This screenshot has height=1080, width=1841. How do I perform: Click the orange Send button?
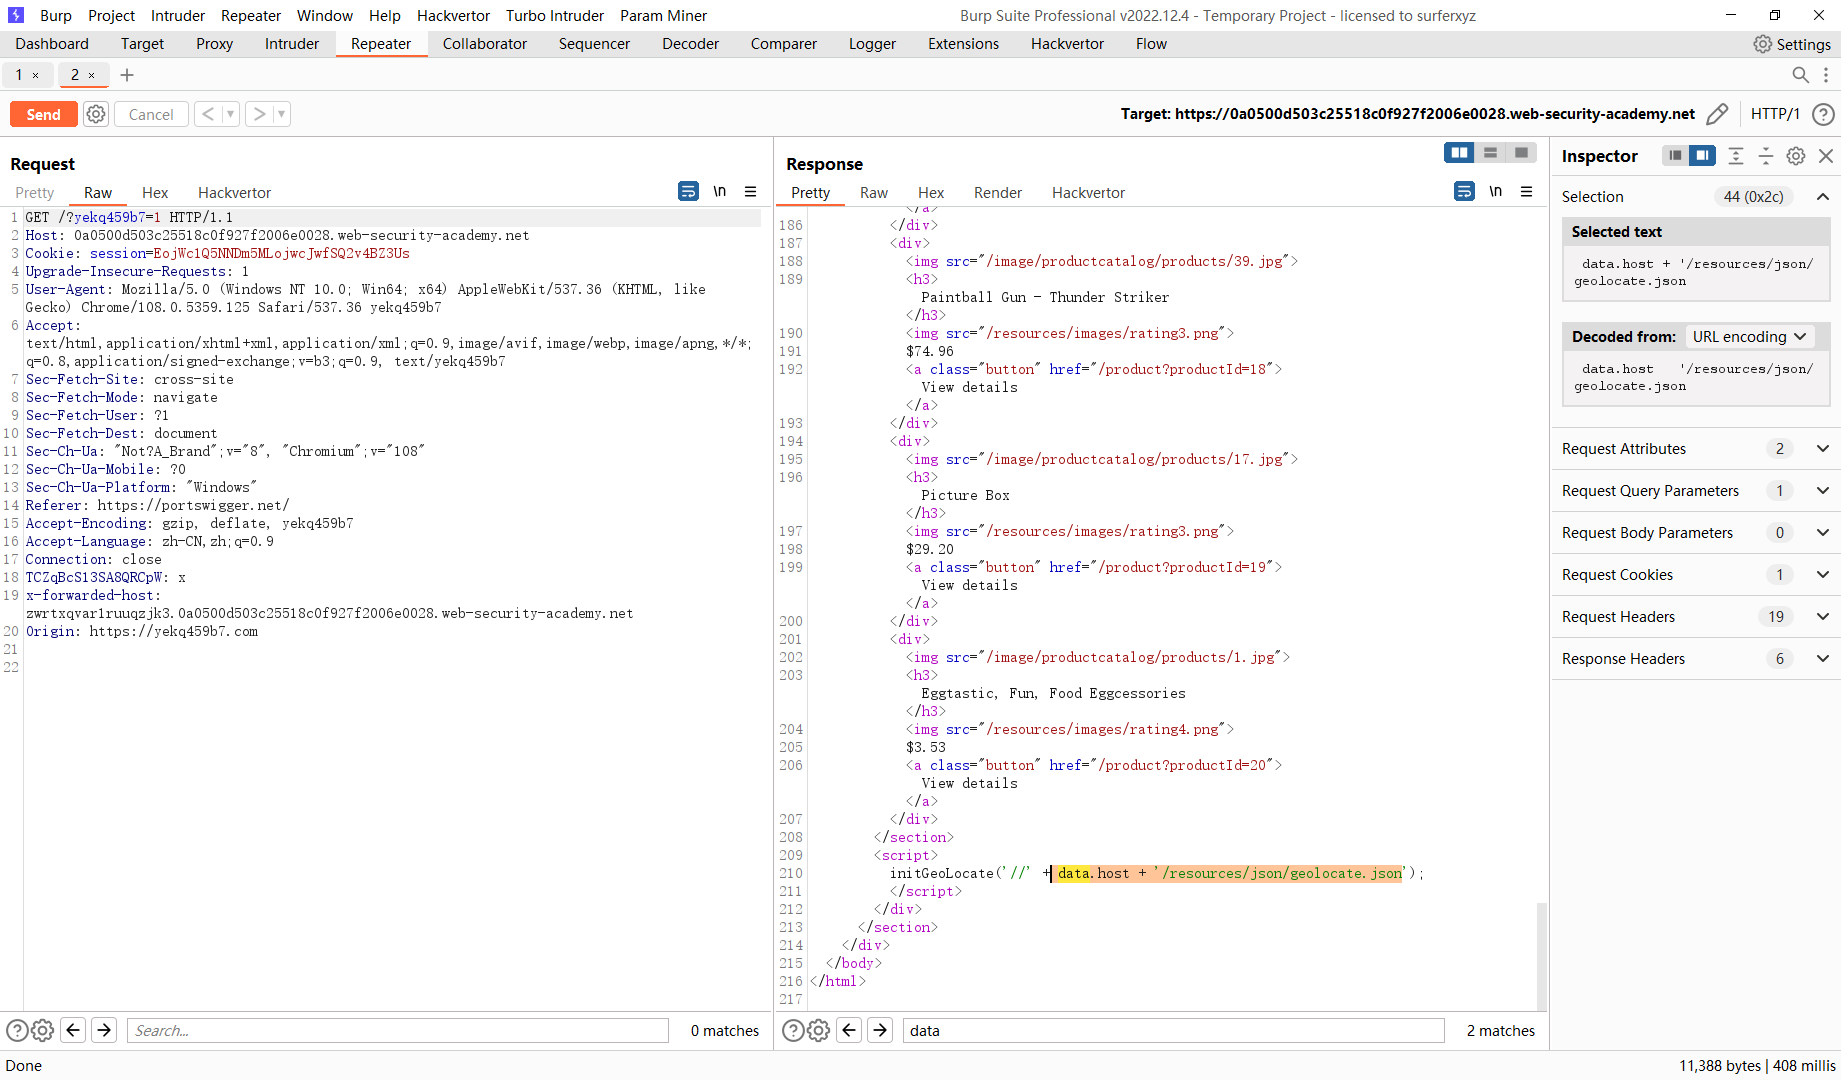[x=43, y=114]
